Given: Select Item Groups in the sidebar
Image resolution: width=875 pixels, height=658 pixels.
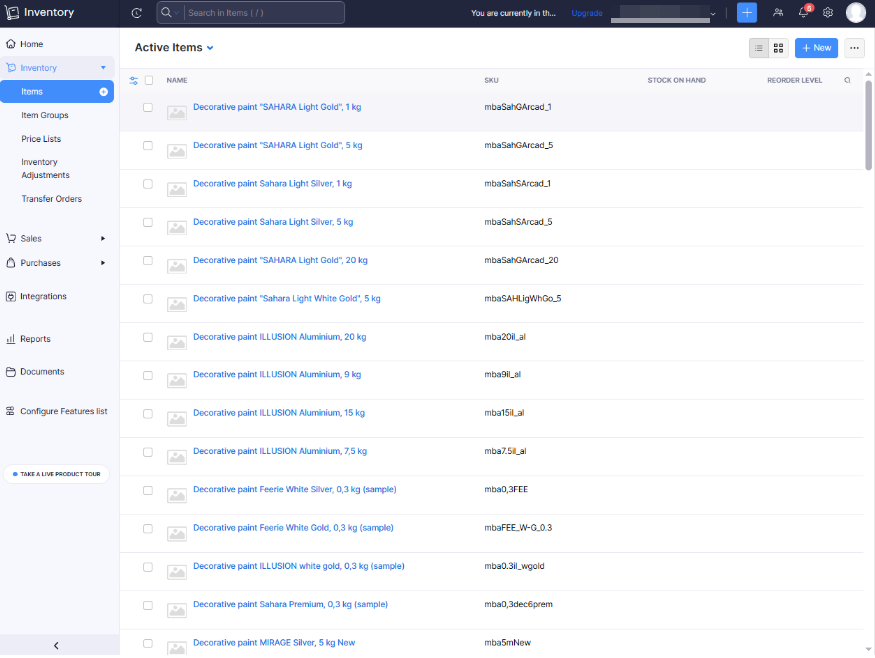Looking at the screenshot, I should (47, 115).
